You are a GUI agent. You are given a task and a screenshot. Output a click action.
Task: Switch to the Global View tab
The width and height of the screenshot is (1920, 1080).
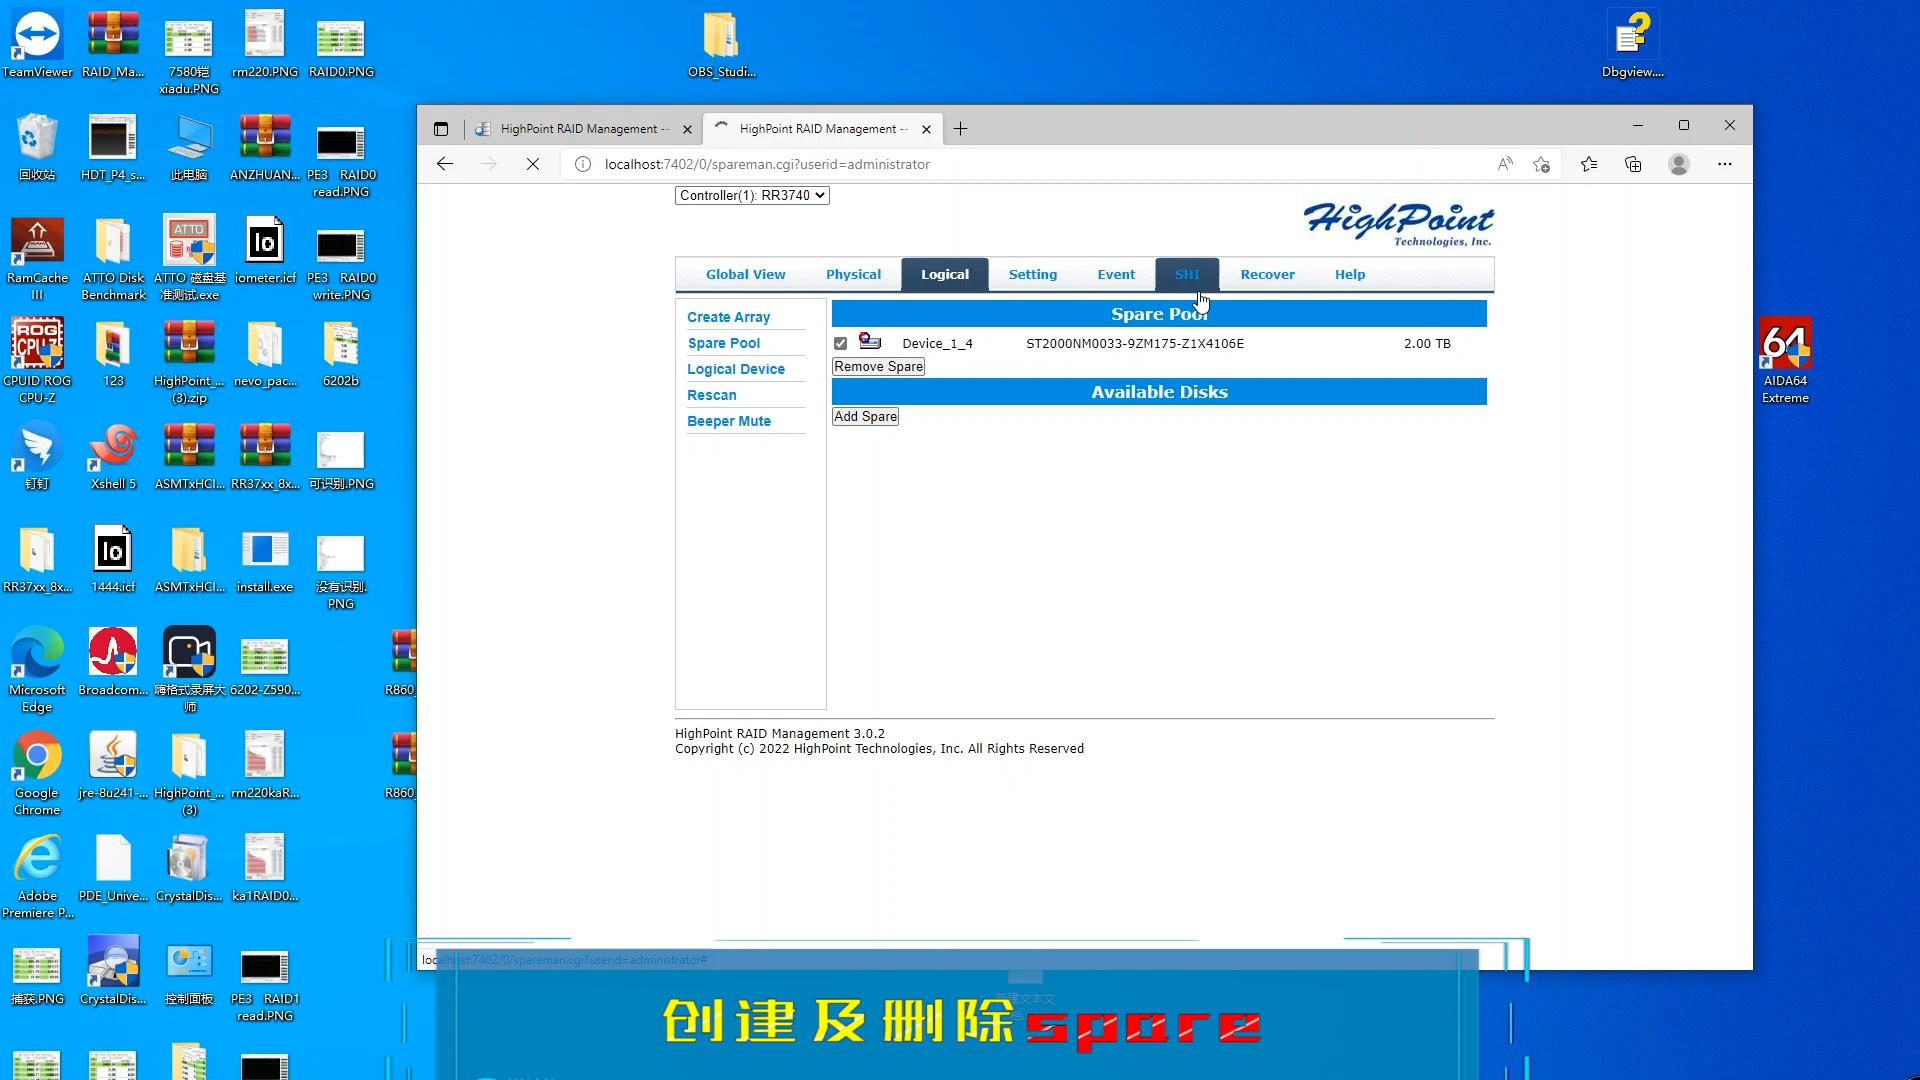[746, 274]
